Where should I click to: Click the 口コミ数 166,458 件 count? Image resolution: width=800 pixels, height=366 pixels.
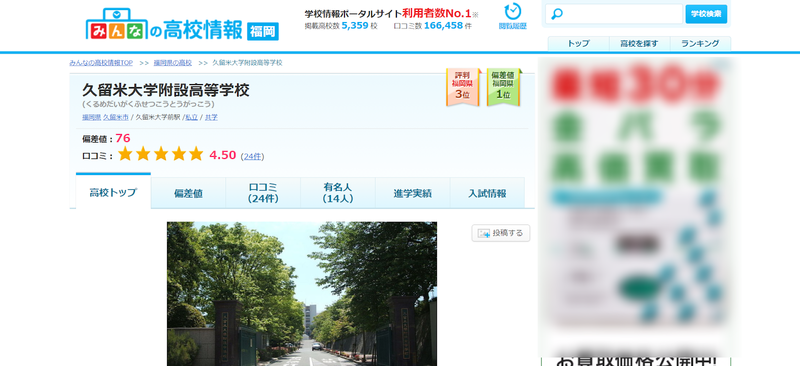(433, 26)
